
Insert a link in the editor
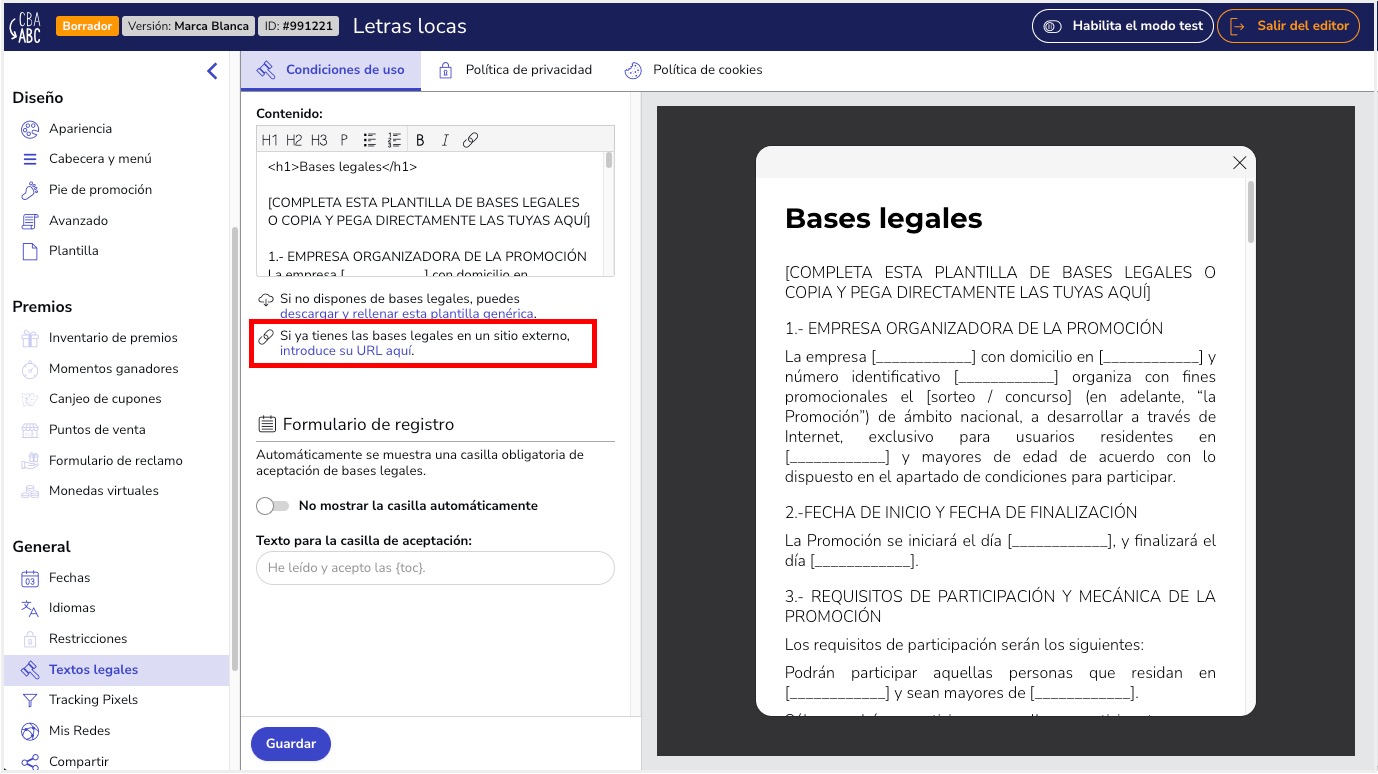coord(470,140)
